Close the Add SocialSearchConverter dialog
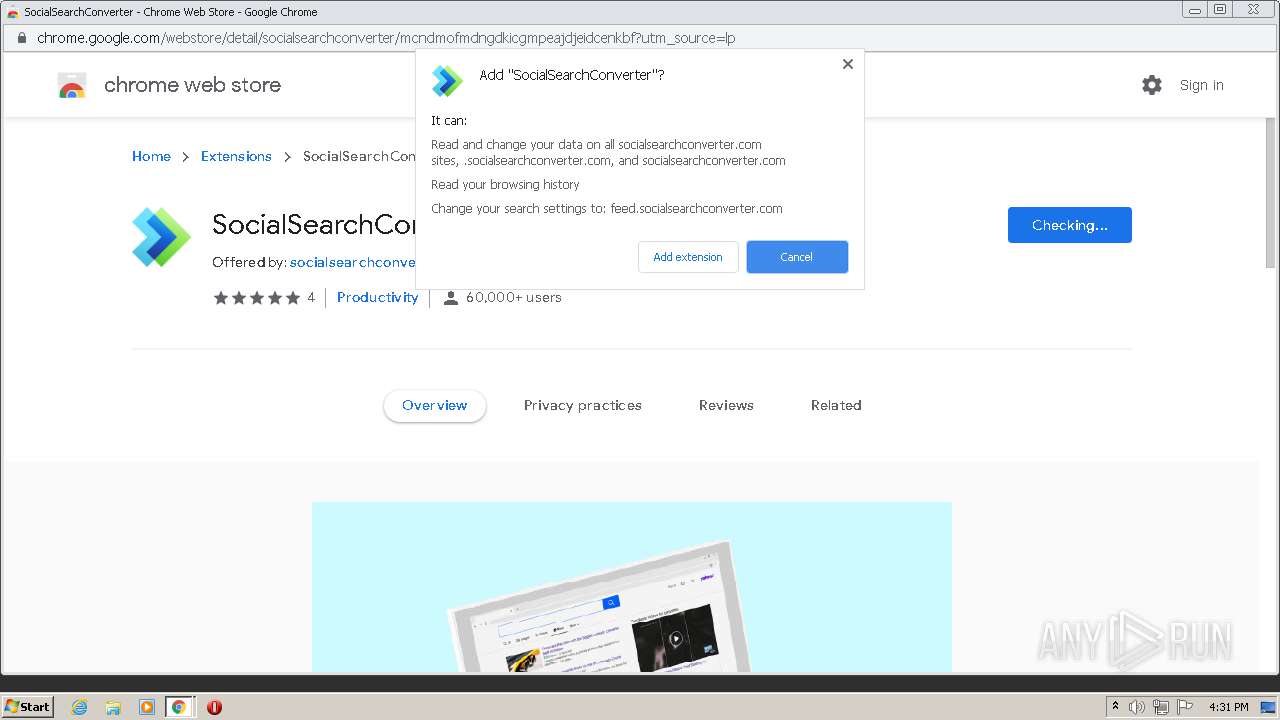Viewport: 1280px width, 720px height. pyautogui.click(x=847, y=64)
